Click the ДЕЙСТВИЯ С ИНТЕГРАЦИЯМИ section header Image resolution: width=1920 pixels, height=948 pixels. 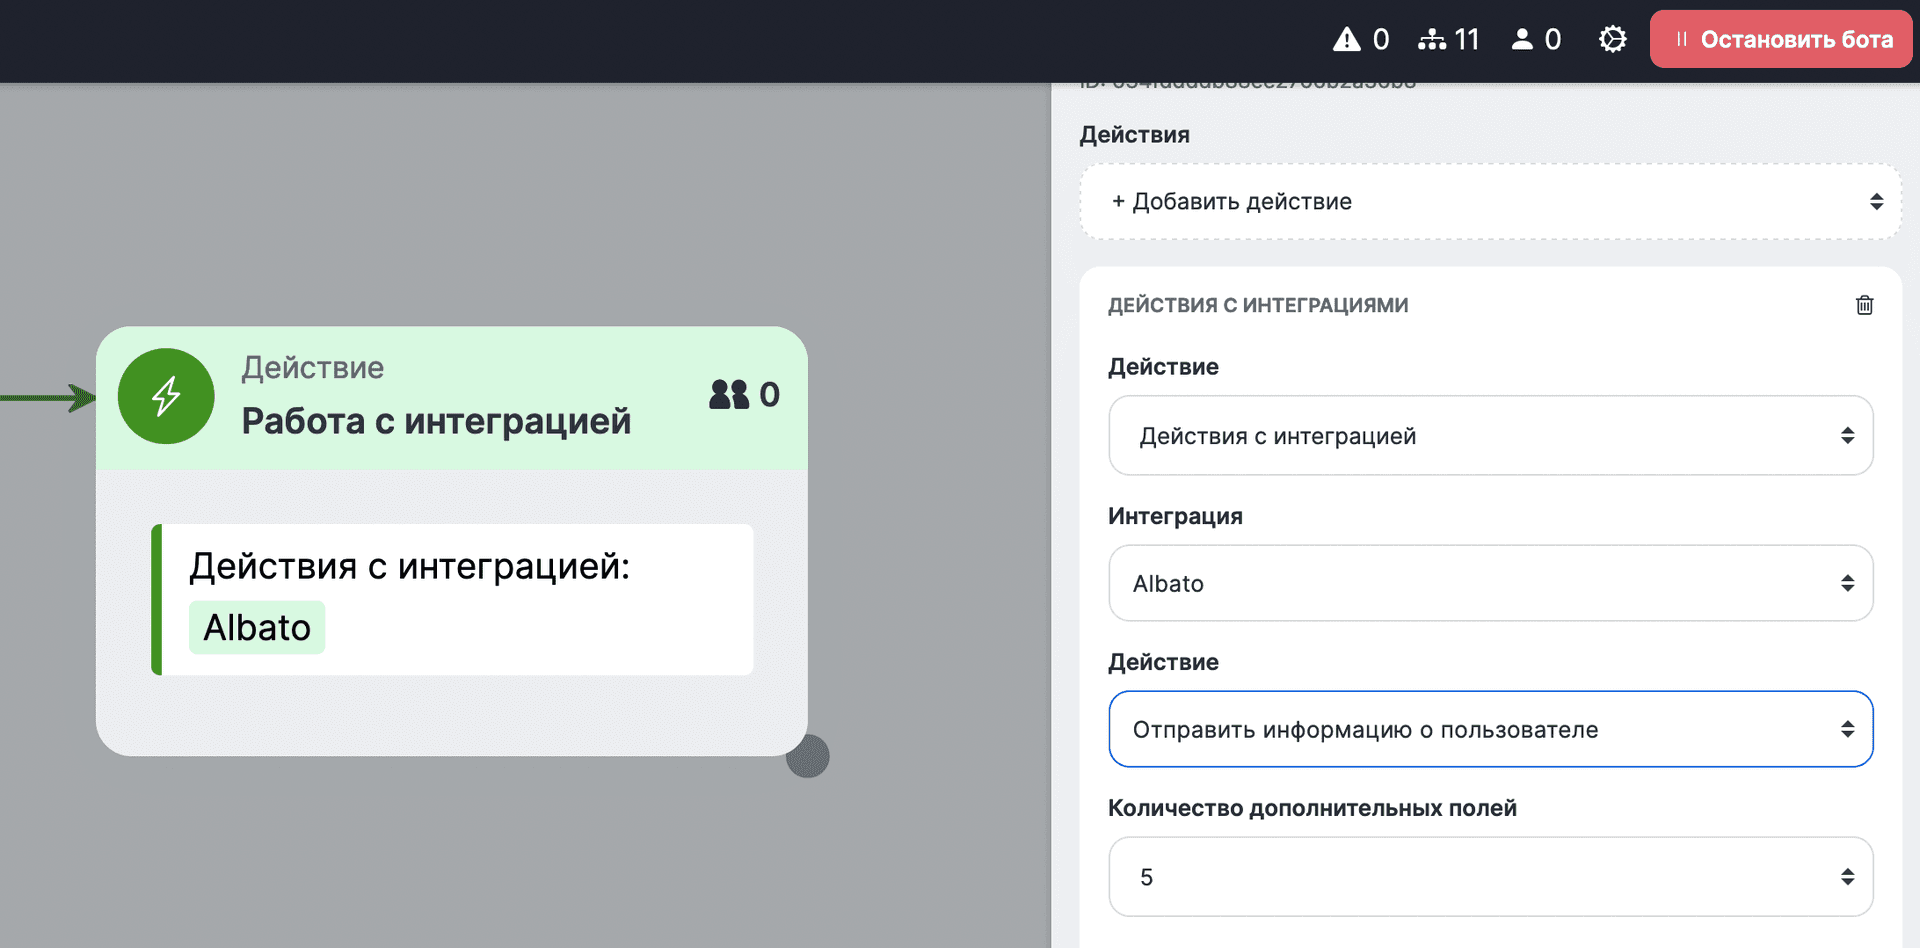click(x=1258, y=306)
